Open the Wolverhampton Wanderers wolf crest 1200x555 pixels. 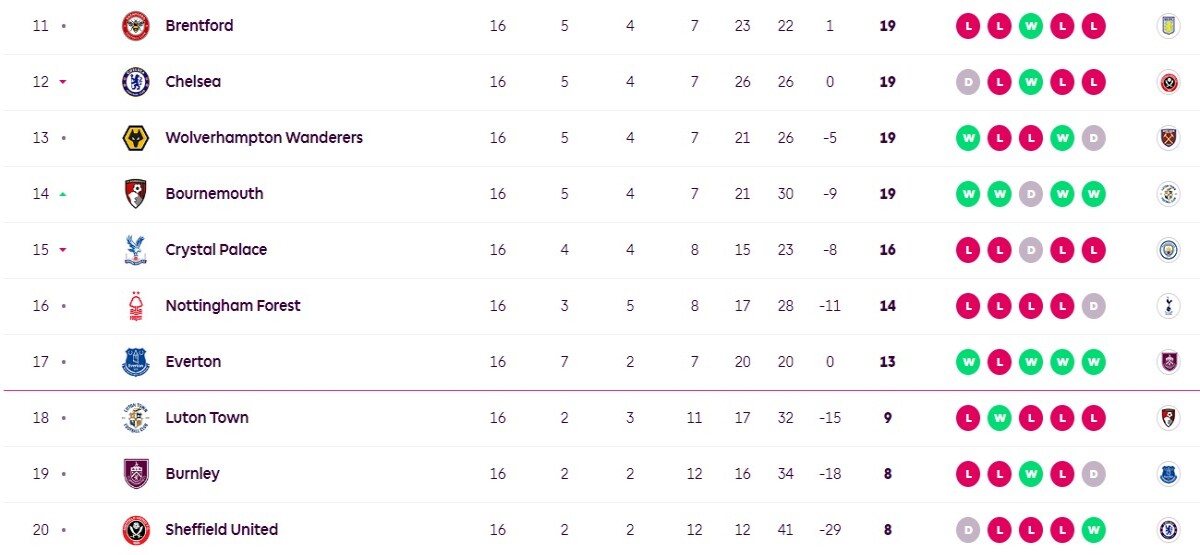[135, 138]
